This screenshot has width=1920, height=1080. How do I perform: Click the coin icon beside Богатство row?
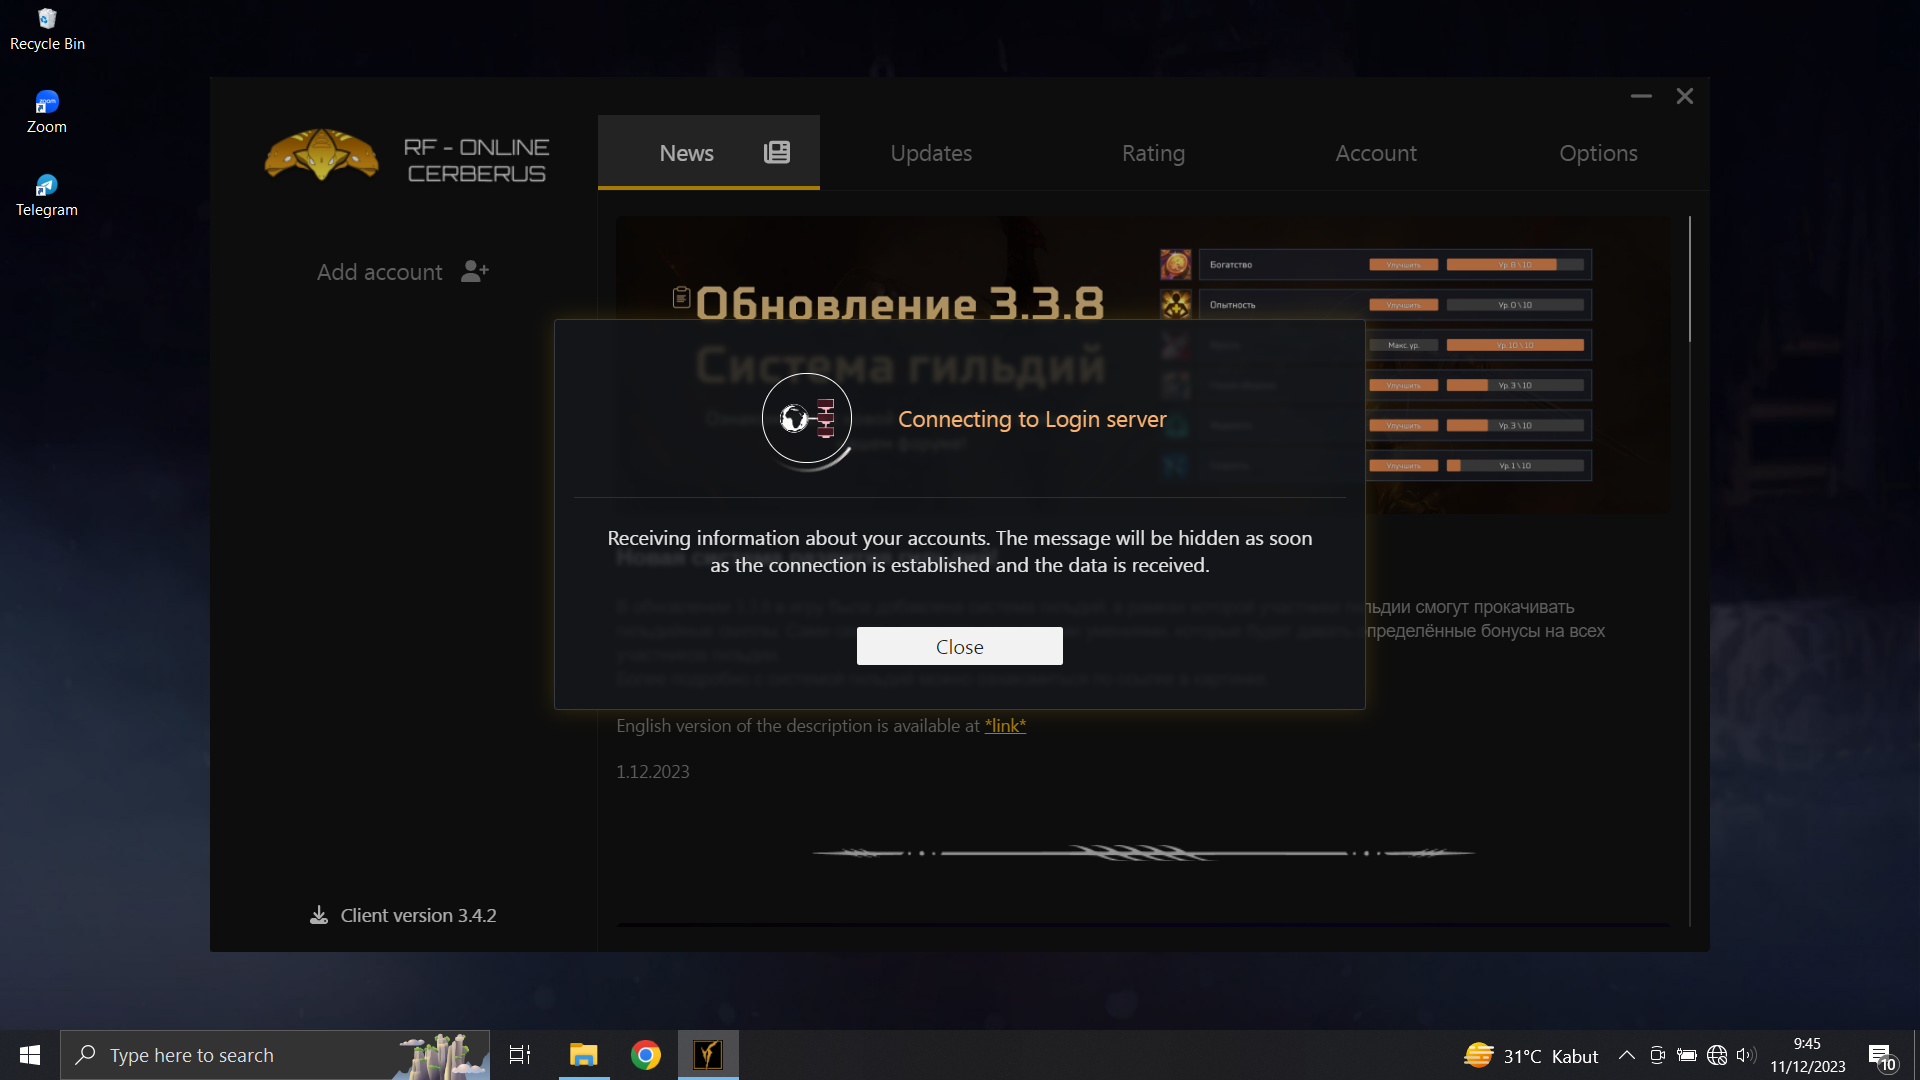[1175, 264]
